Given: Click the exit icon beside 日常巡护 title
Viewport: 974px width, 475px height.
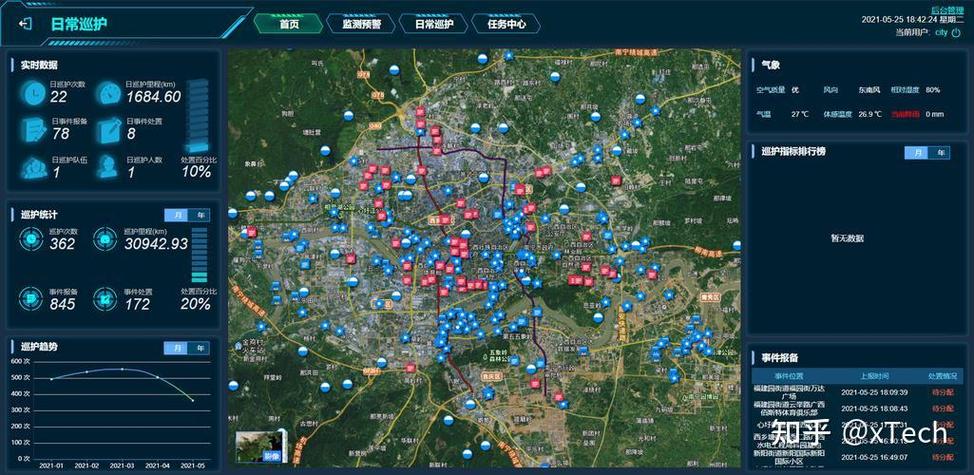Looking at the screenshot, I should click(x=26, y=24).
